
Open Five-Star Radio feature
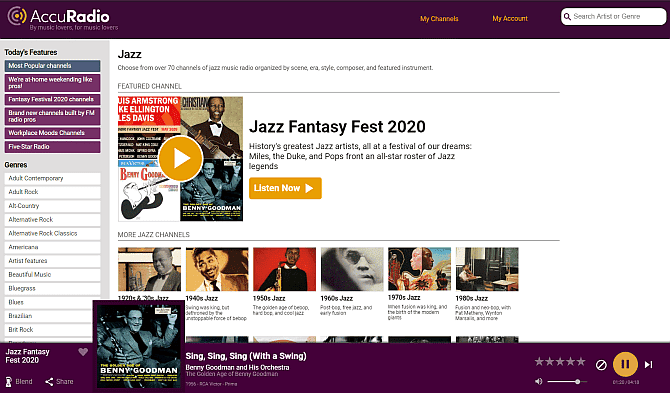53,147
